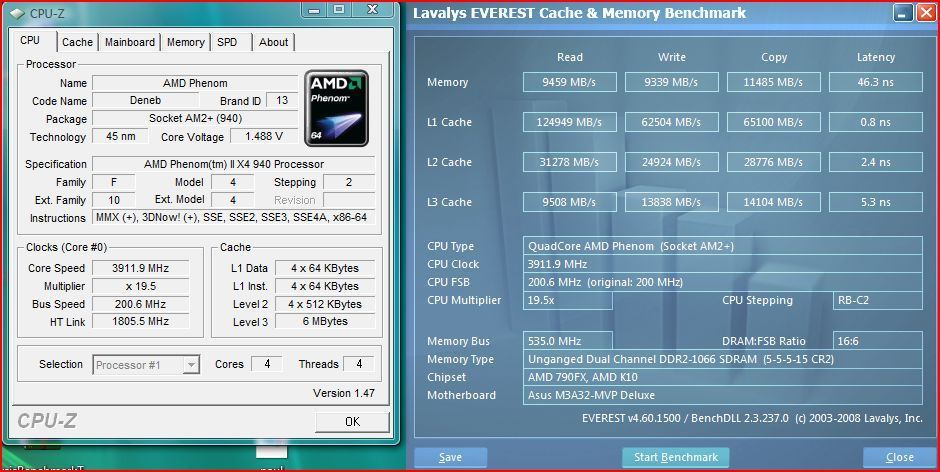Click the CPU Multiplier 19.5x field
This screenshot has height=472, width=940.
coord(568,300)
